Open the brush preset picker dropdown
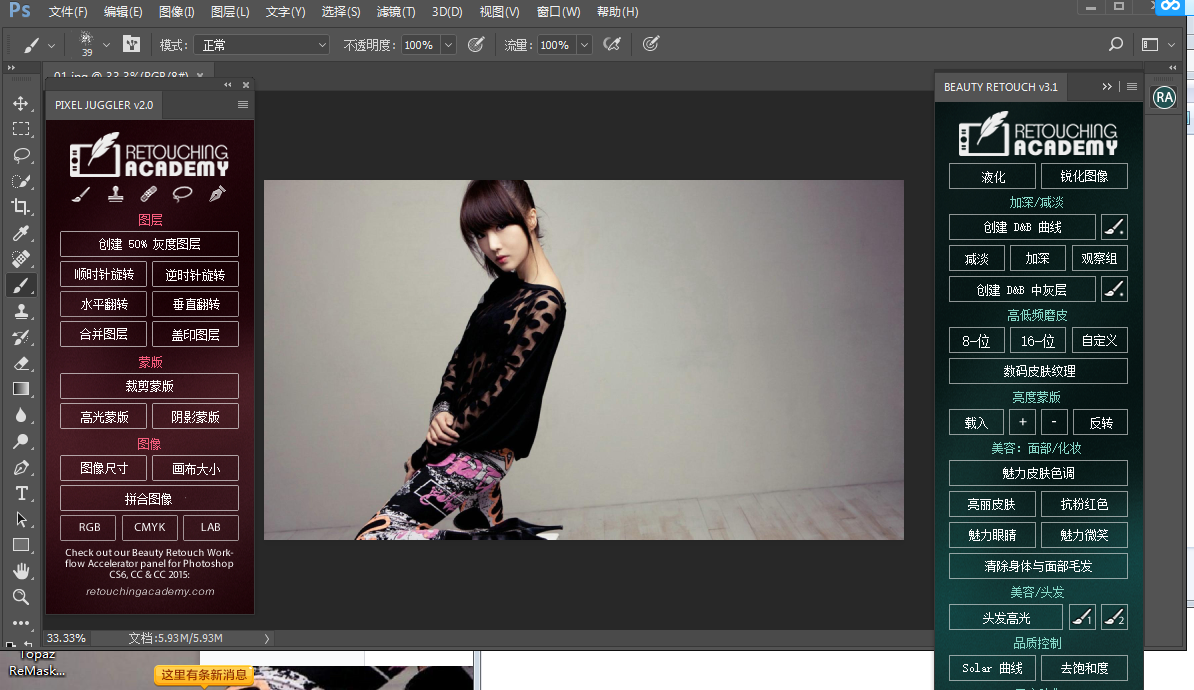The image size is (1194, 690). (x=106, y=46)
